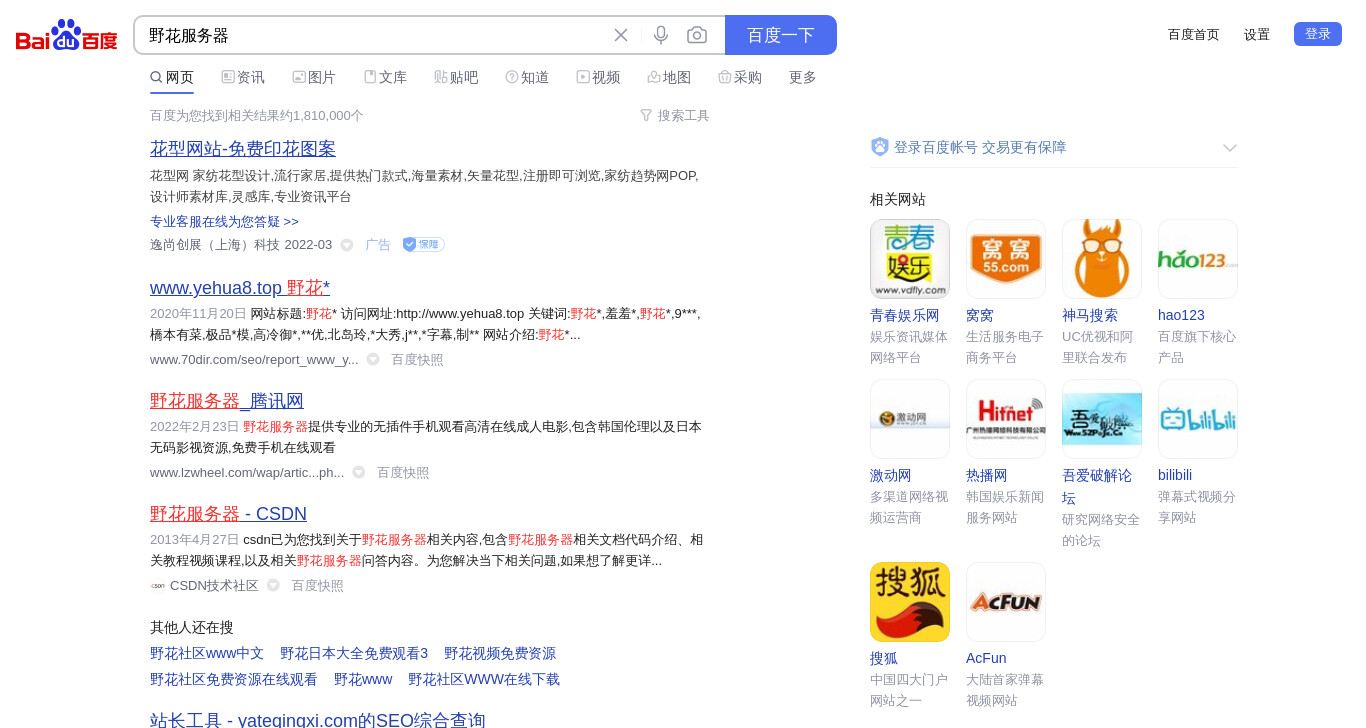Open the Hitnet 热播网 icon
Screen dimensions: 1366x728
point(1006,419)
